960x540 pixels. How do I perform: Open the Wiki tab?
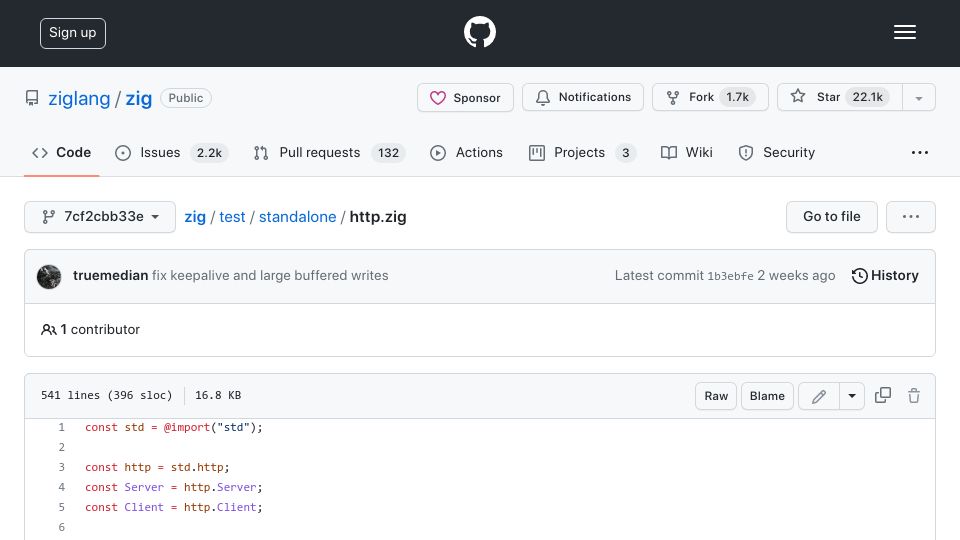tap(687, 152)
